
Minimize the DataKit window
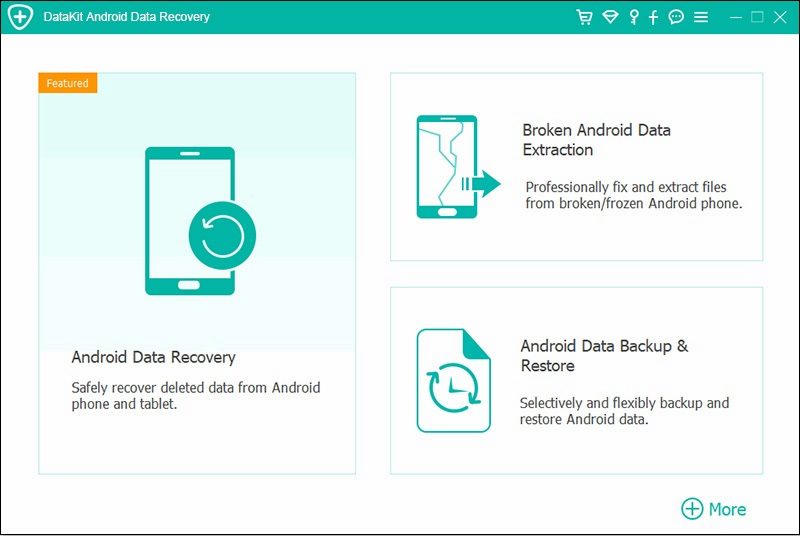click(736, 17)
